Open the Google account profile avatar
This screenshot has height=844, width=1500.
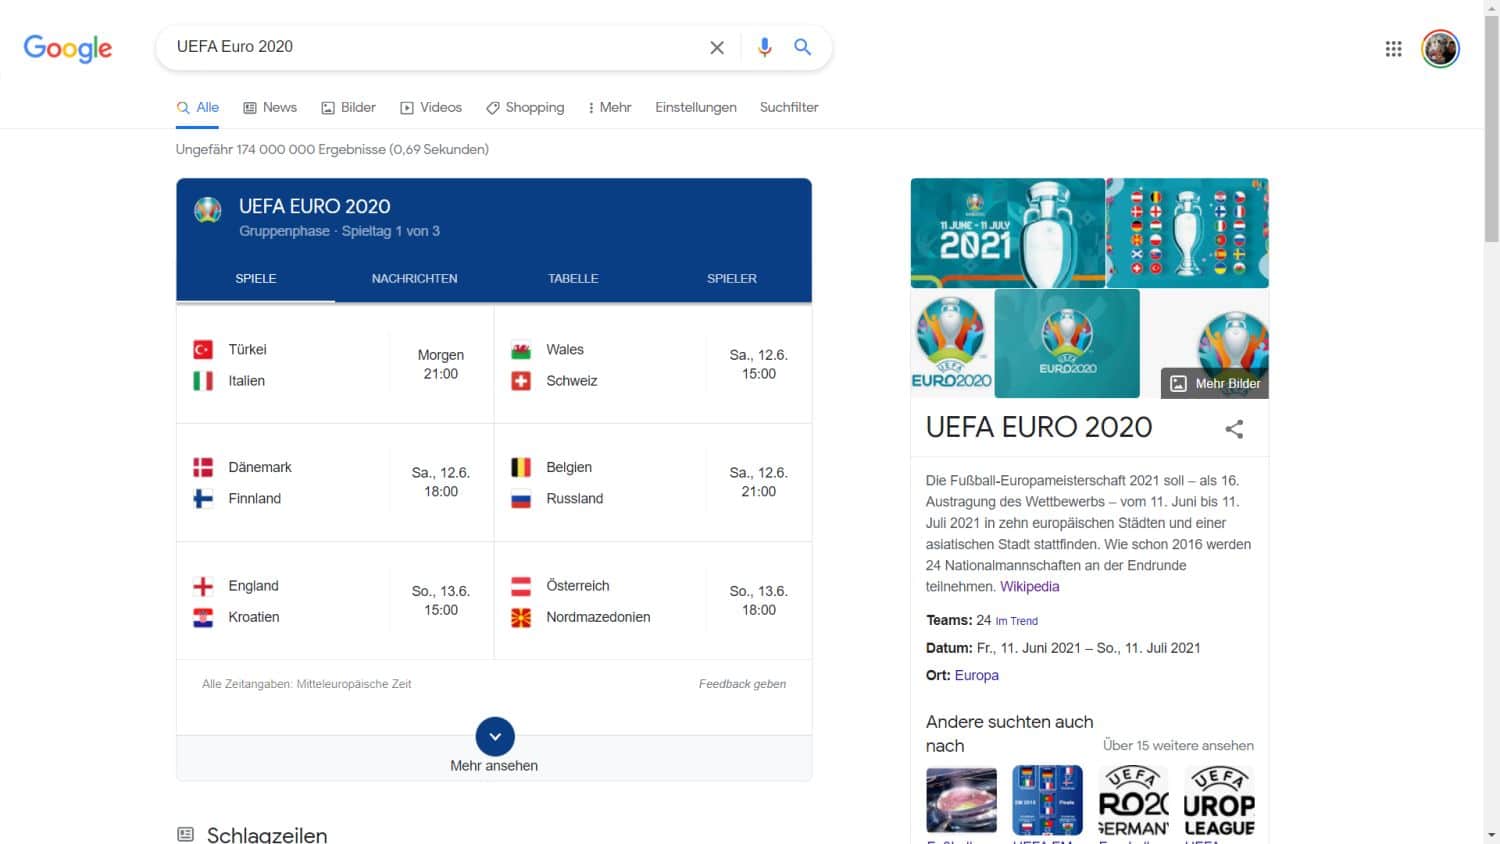pos(1441,48)
